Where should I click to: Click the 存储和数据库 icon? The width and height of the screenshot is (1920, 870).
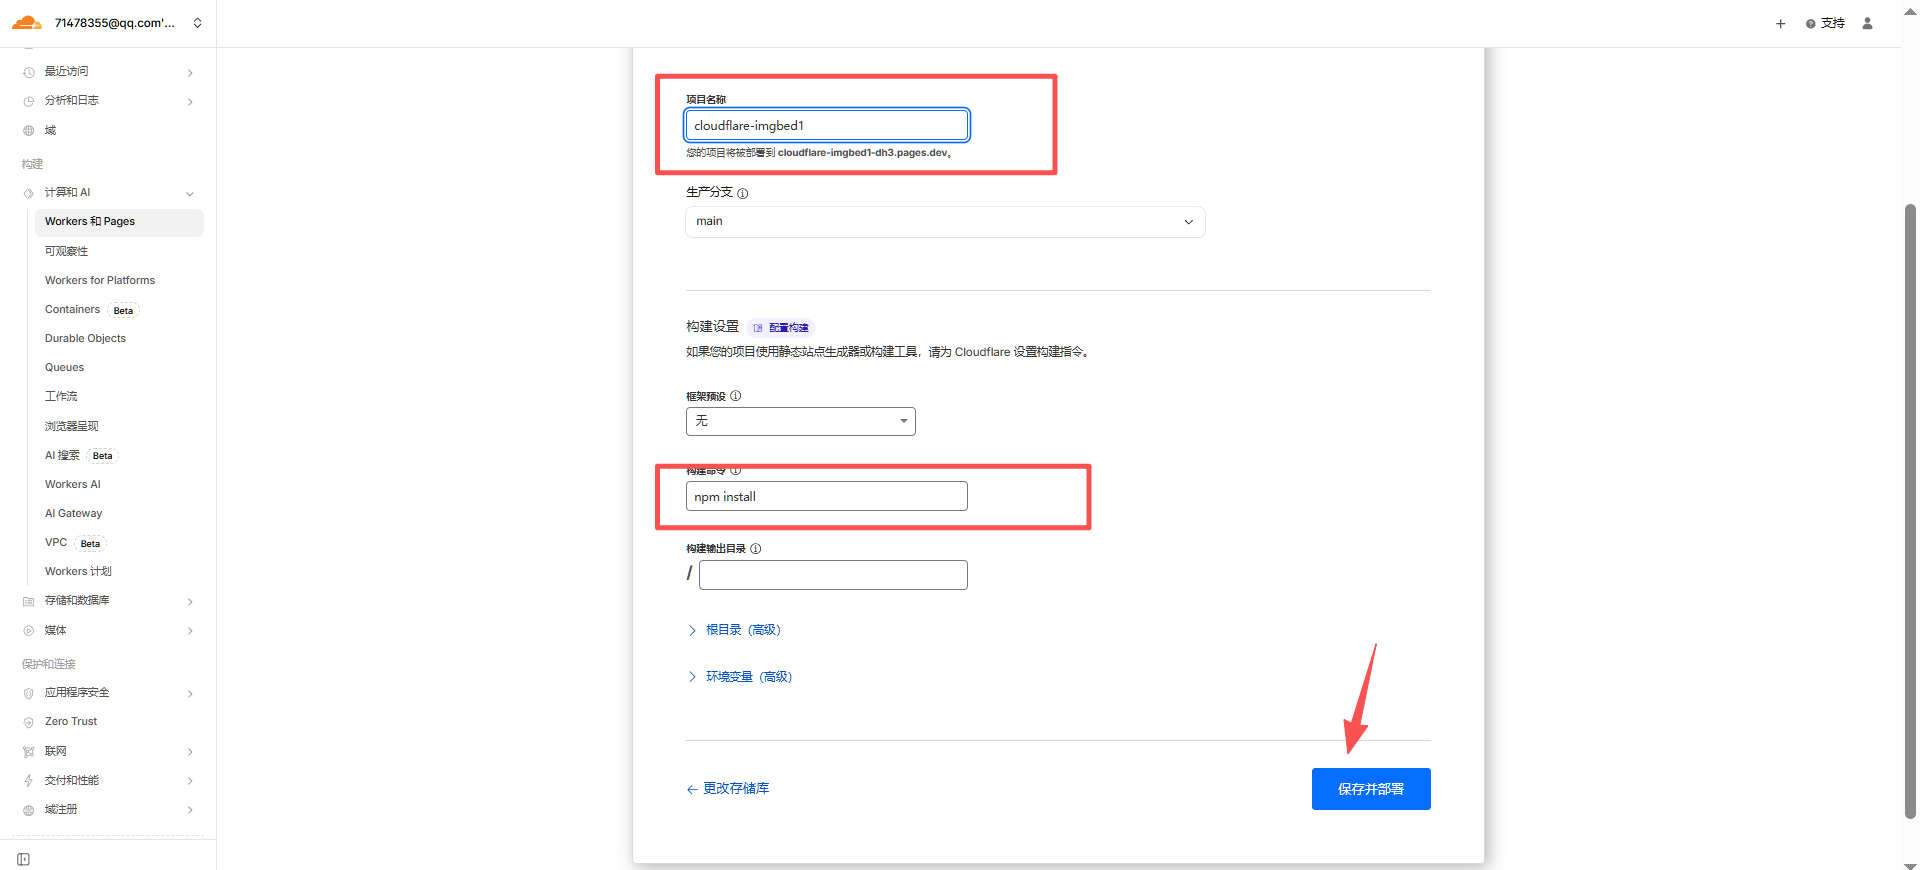(x=29, y=601)
